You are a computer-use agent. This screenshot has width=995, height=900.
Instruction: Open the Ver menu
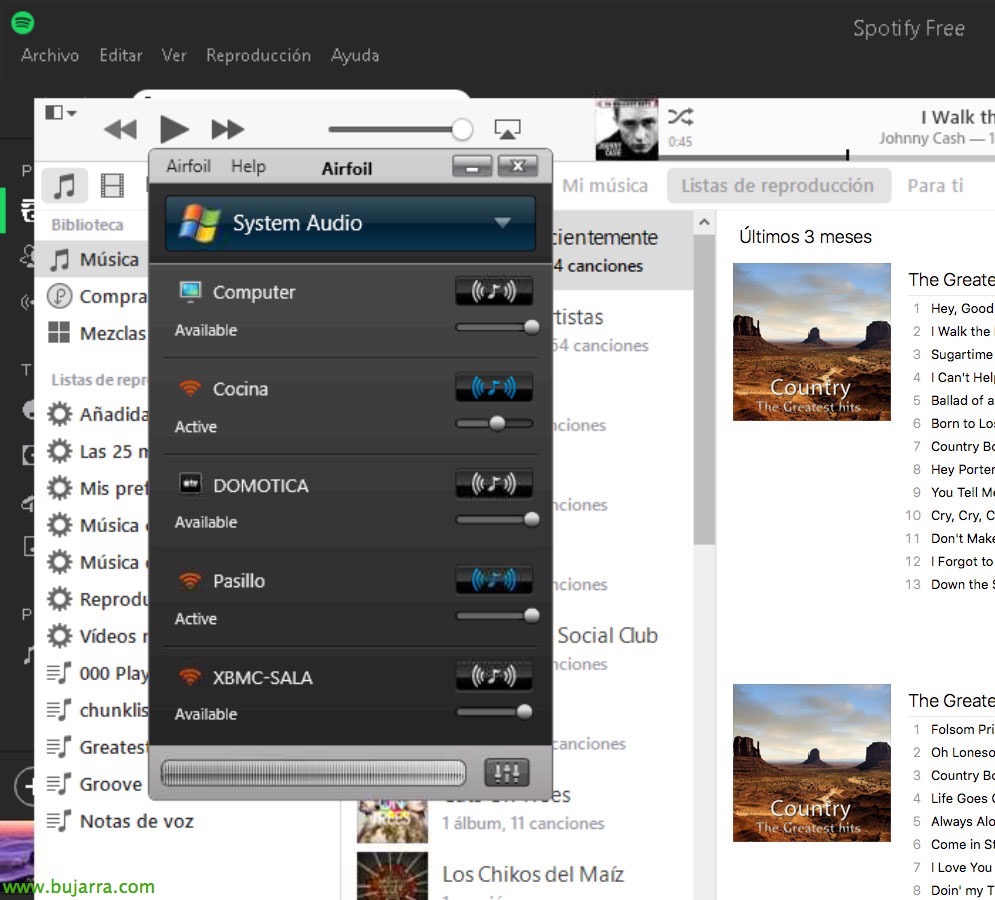[174, 55]
